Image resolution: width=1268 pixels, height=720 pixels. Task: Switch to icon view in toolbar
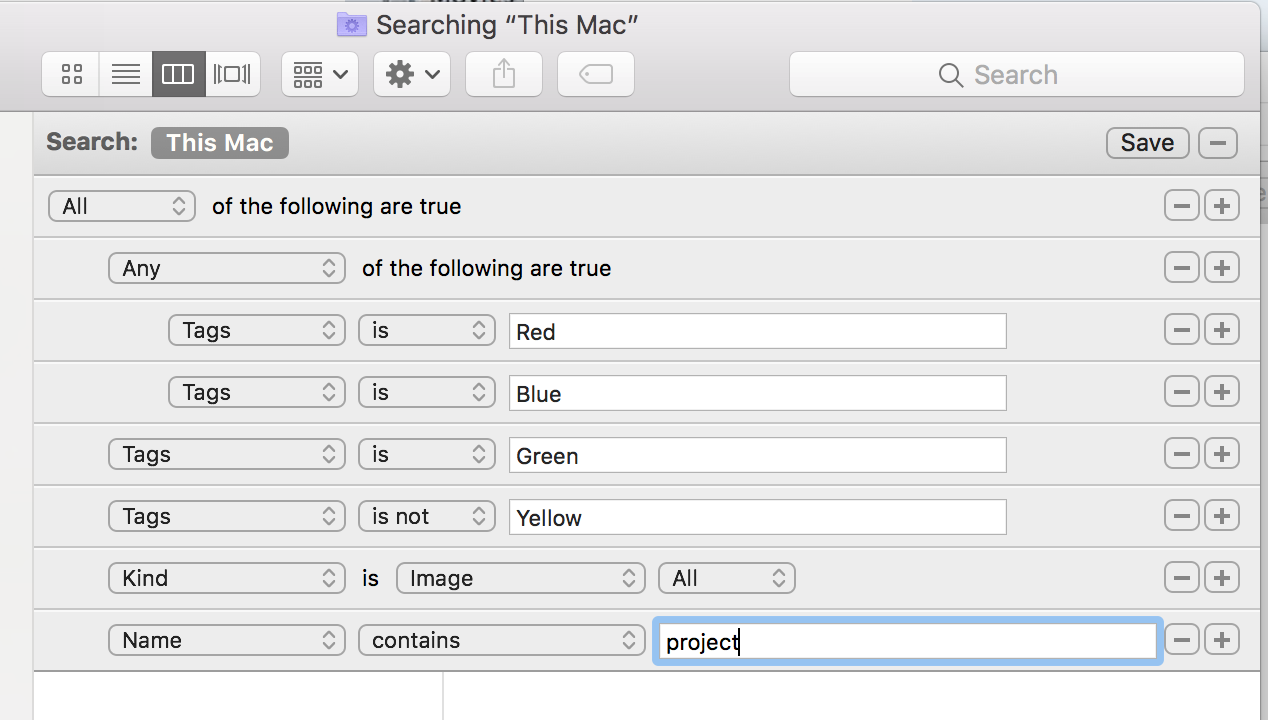(71, 74)
